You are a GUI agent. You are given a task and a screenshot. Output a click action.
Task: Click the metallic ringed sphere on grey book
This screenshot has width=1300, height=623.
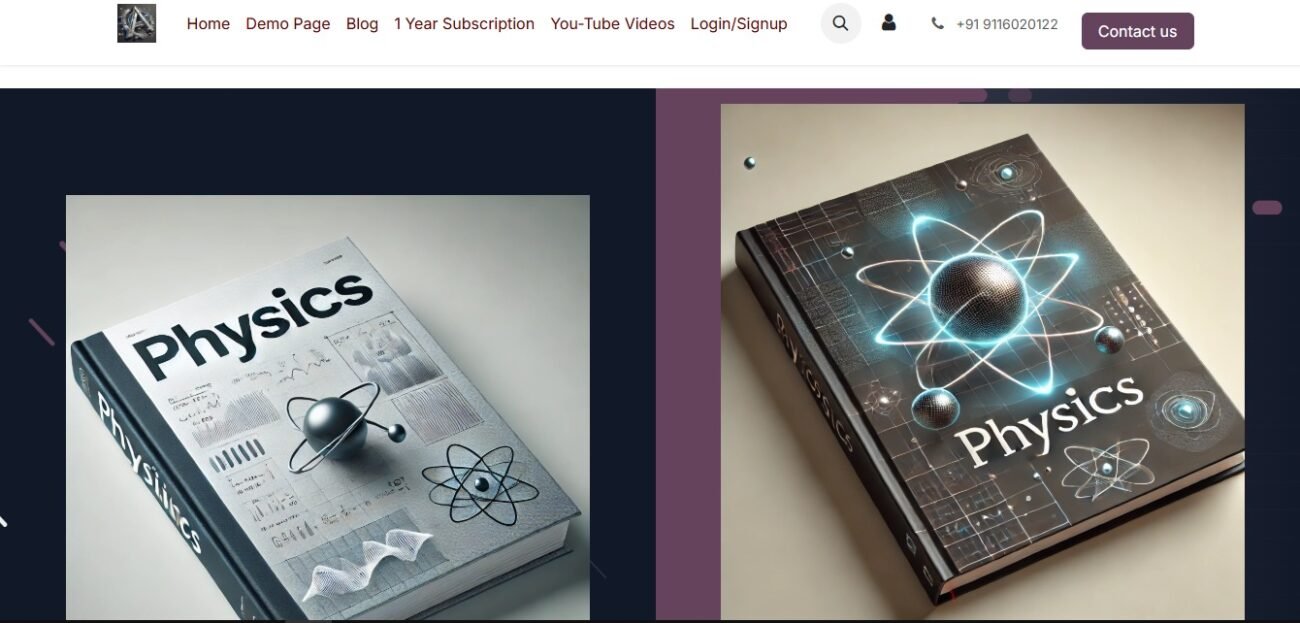tap(337, 427)
